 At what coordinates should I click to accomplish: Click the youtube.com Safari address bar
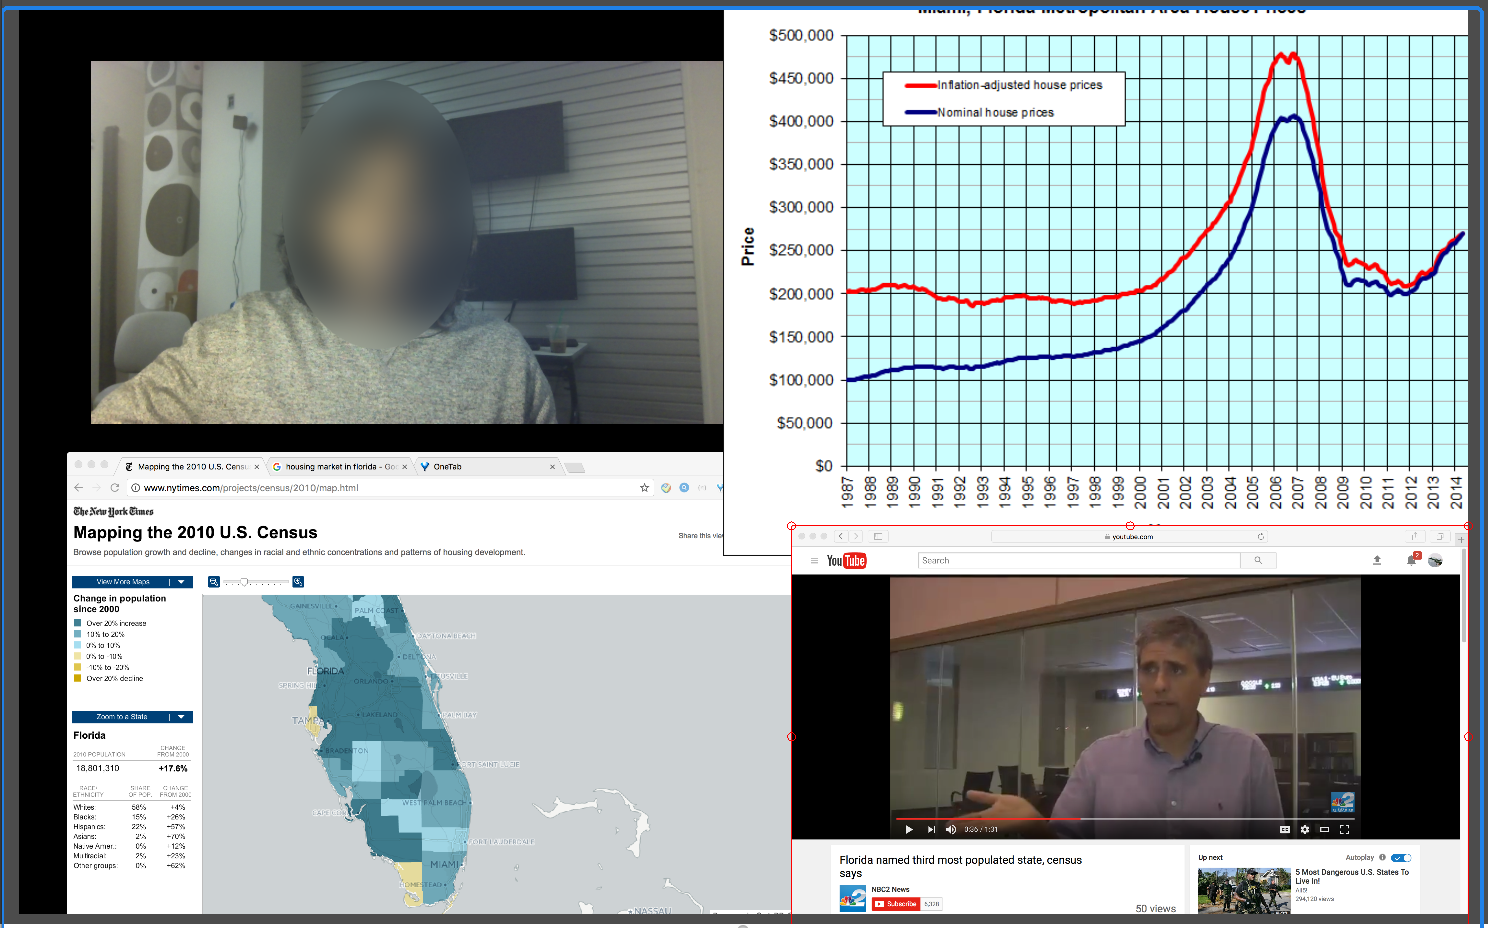pos(1129,537)
